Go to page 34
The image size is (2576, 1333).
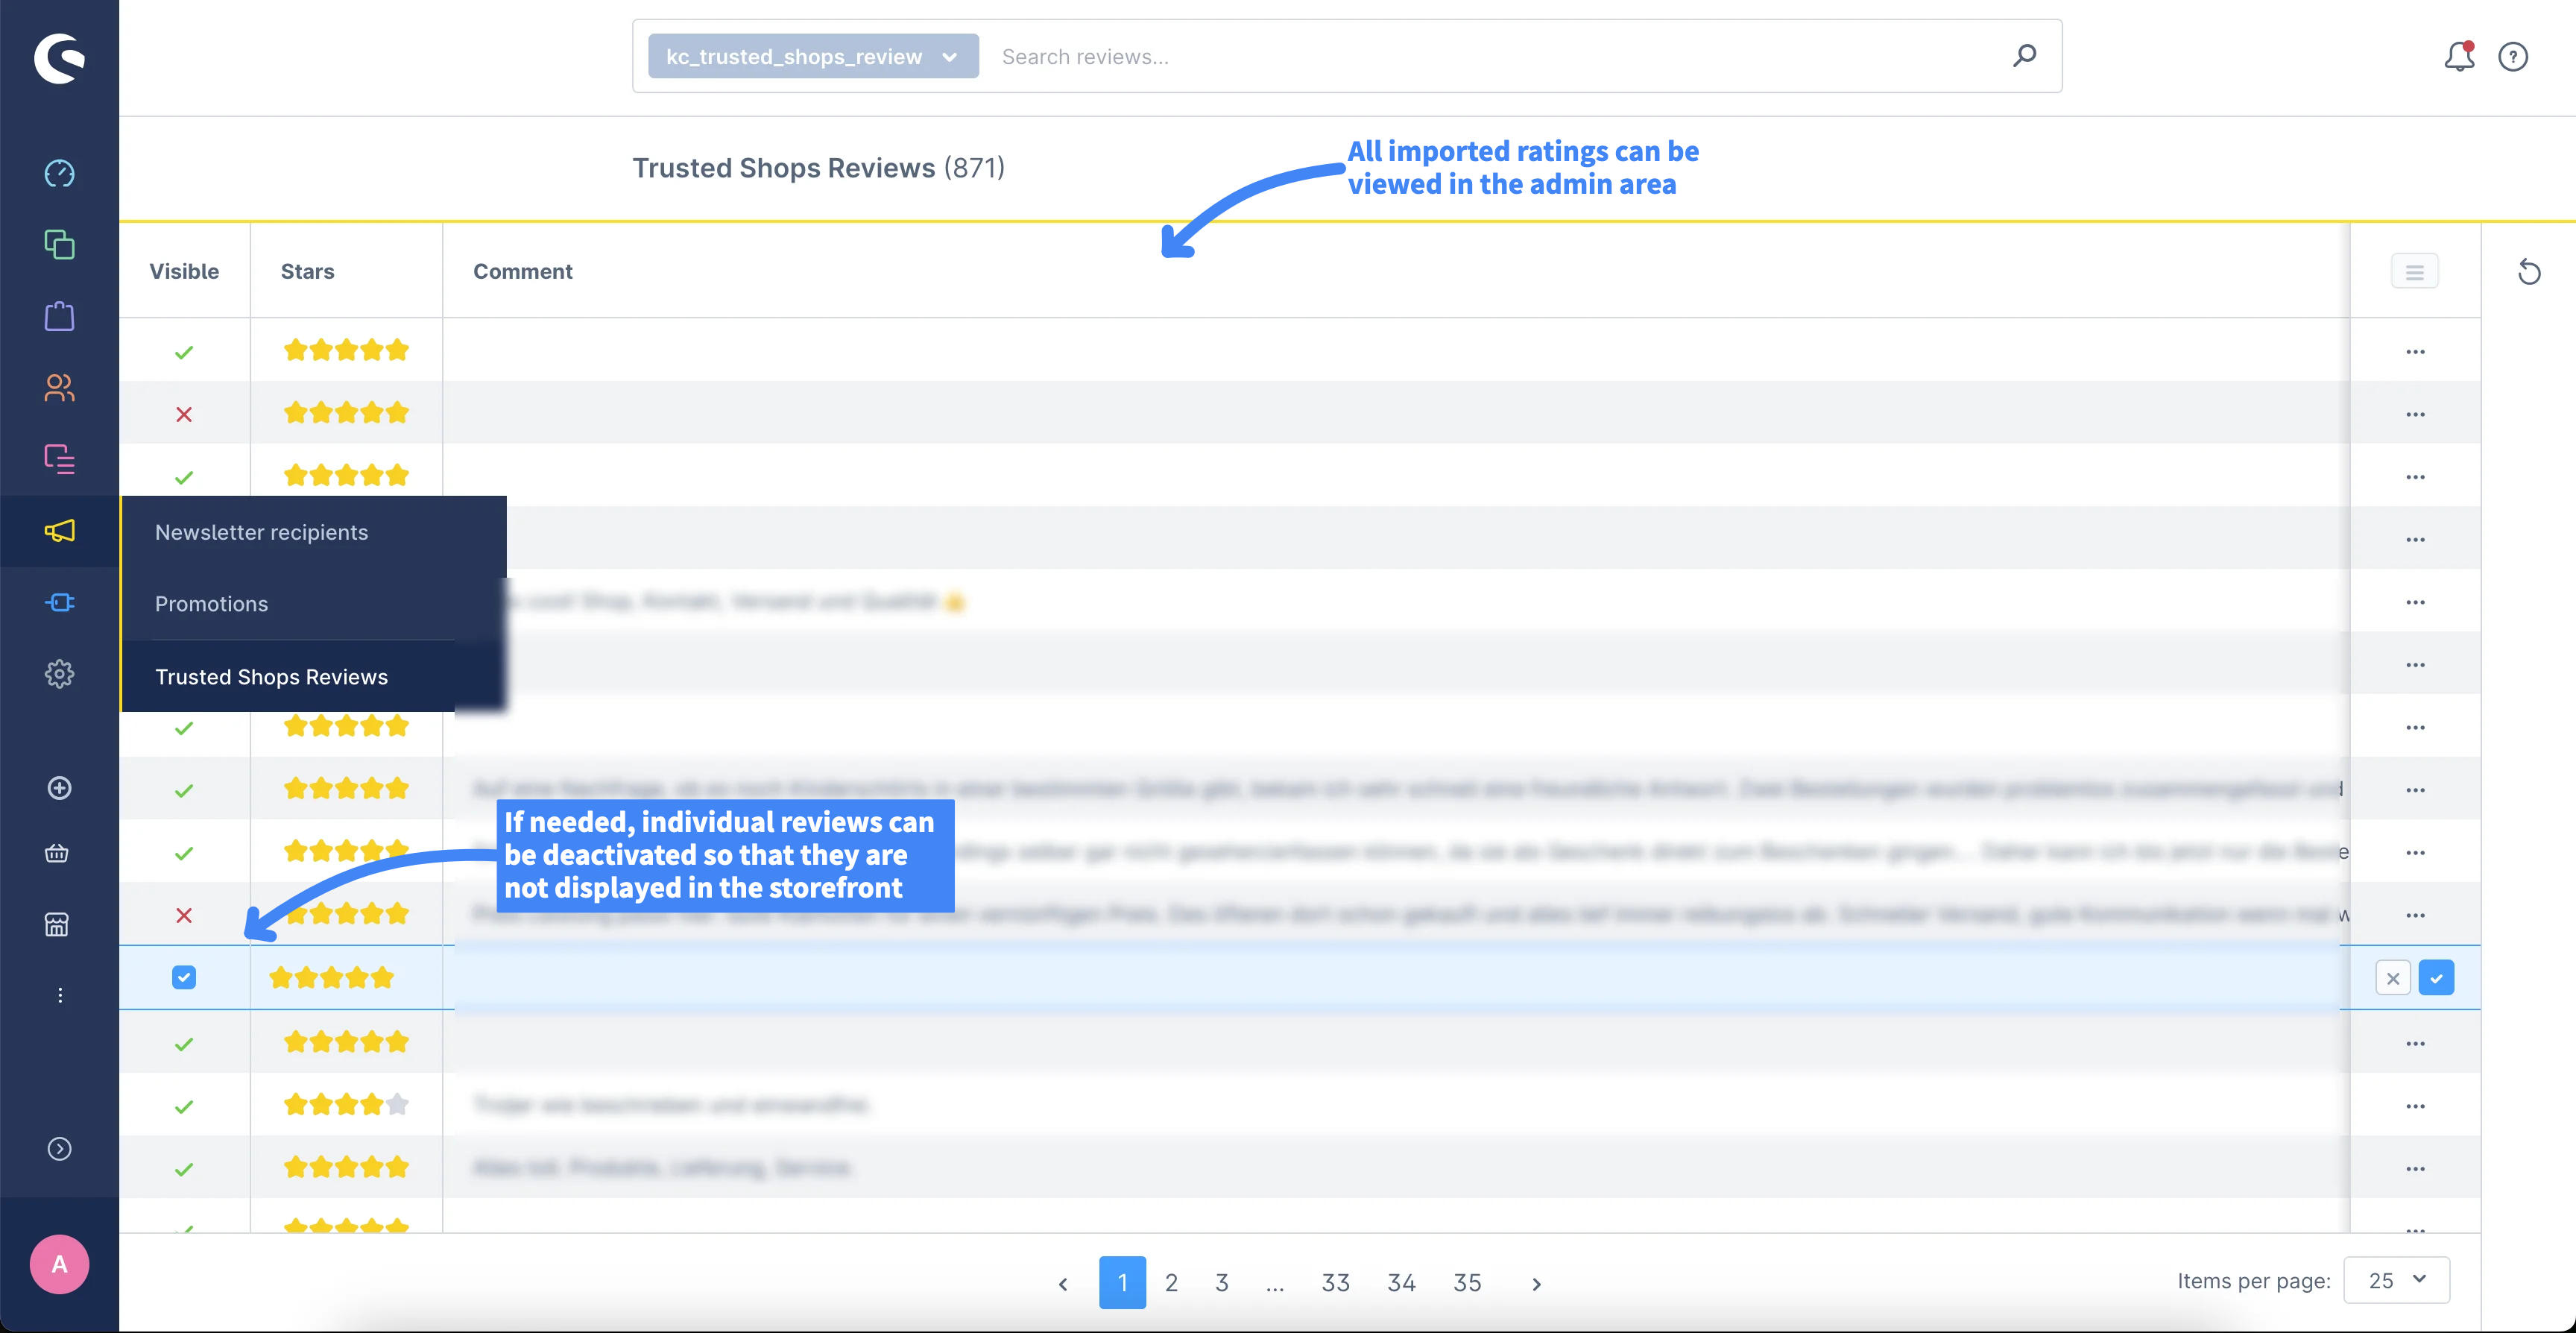tap(1401, 1282)
